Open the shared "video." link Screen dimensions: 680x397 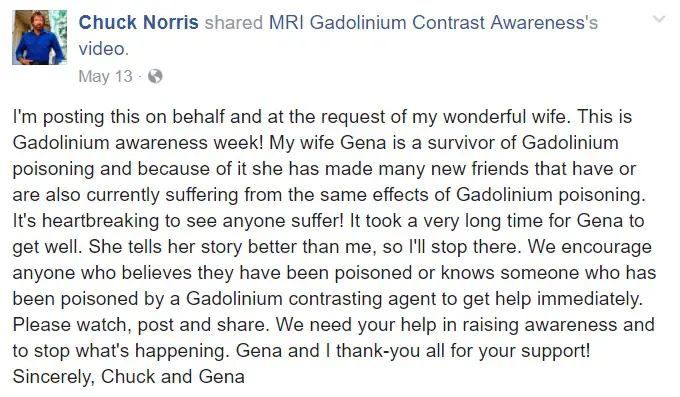(x=104, y=49)
